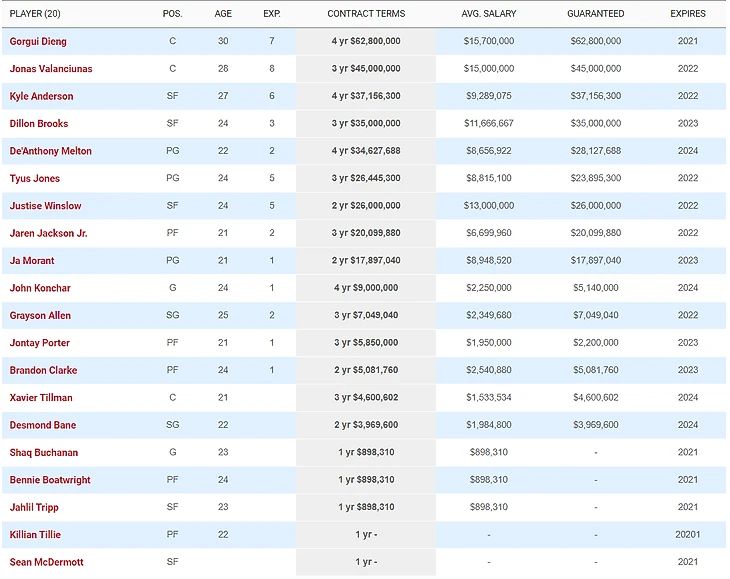The image size is (730, 579).
Task: Open Kyle Anderson player page
Action: pos(41,96)
